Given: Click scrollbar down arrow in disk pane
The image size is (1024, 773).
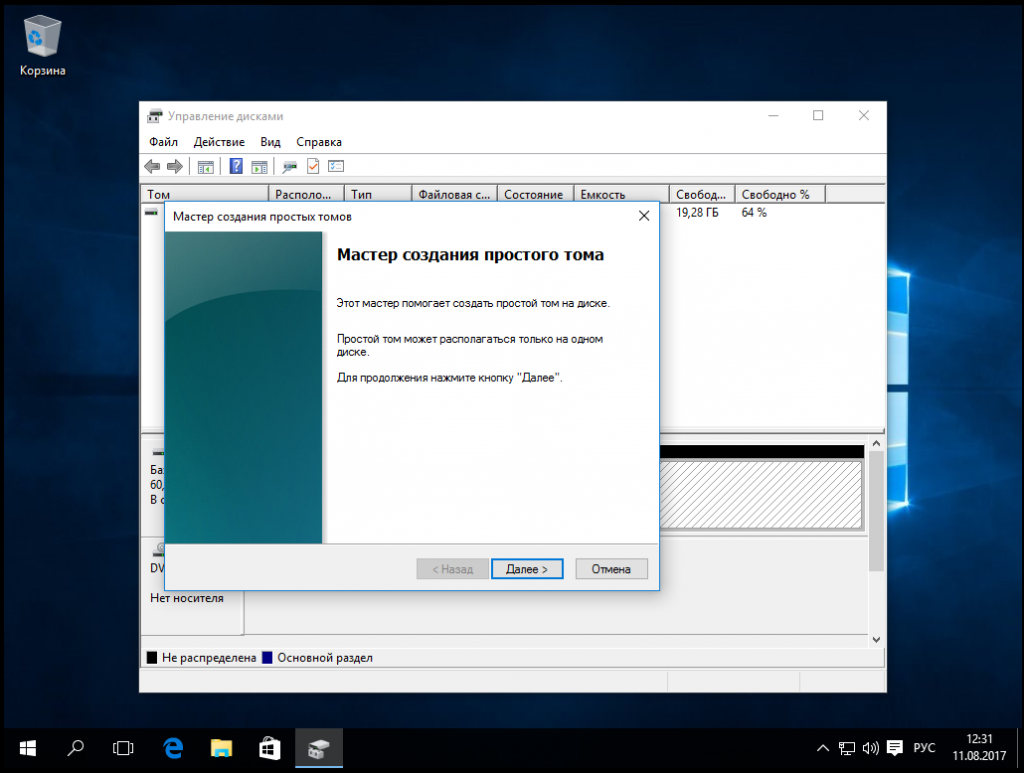Looking at the screenshot, I should [x=877, y=639].
